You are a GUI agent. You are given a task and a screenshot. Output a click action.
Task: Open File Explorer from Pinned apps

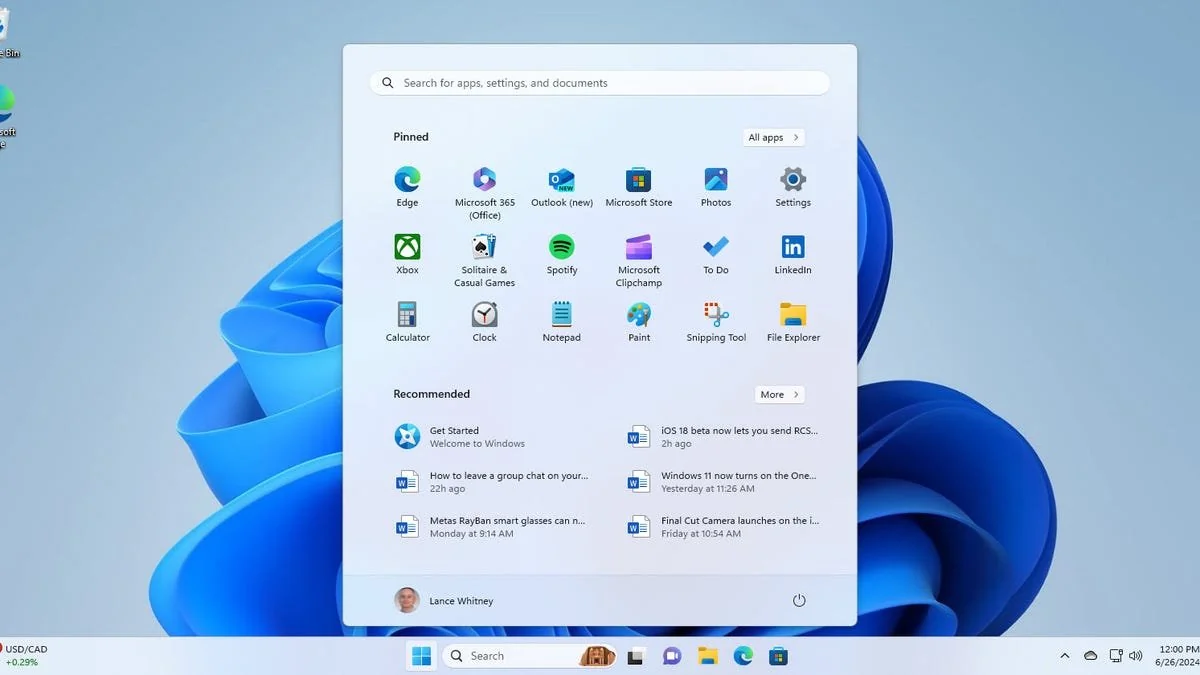click(793, 321)
